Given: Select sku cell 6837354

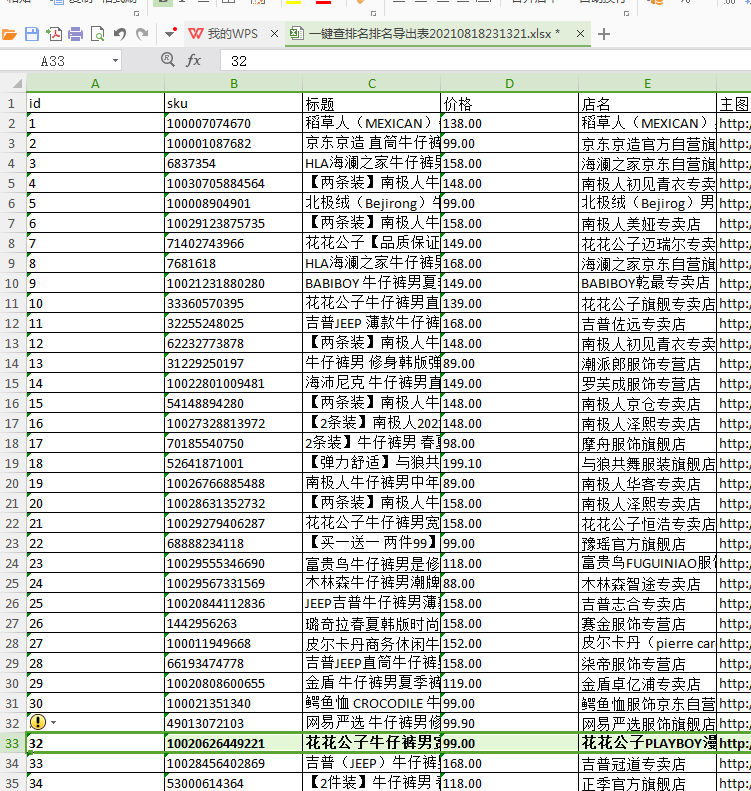Looking at the screenshot, I should click(234, 163).
